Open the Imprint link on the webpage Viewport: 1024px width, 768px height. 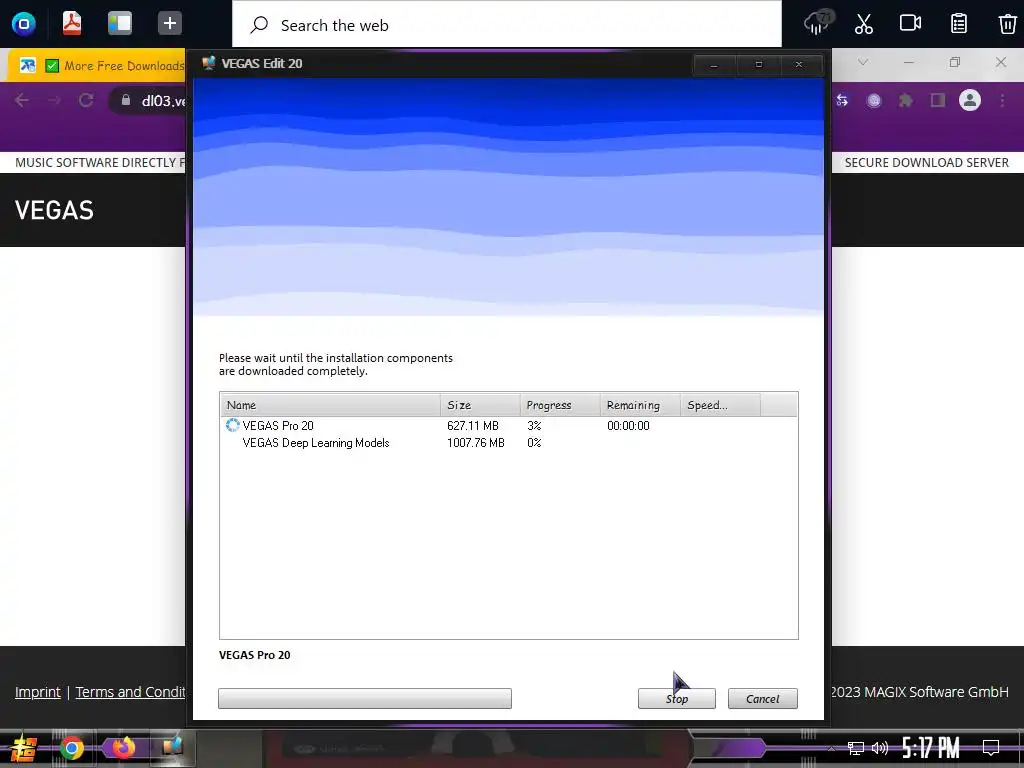pos(38,692)
